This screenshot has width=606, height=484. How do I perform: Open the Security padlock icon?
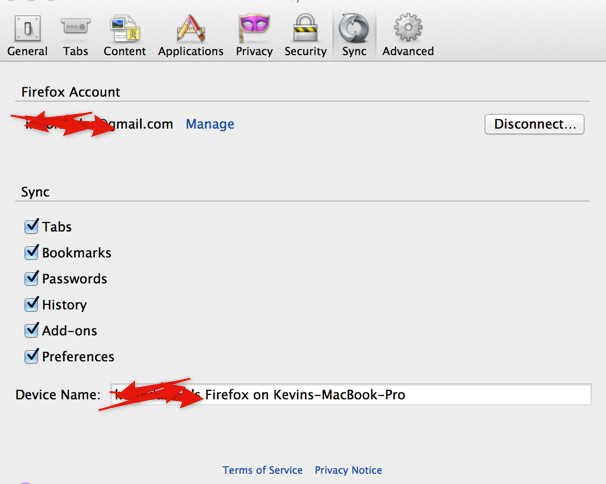305,27
